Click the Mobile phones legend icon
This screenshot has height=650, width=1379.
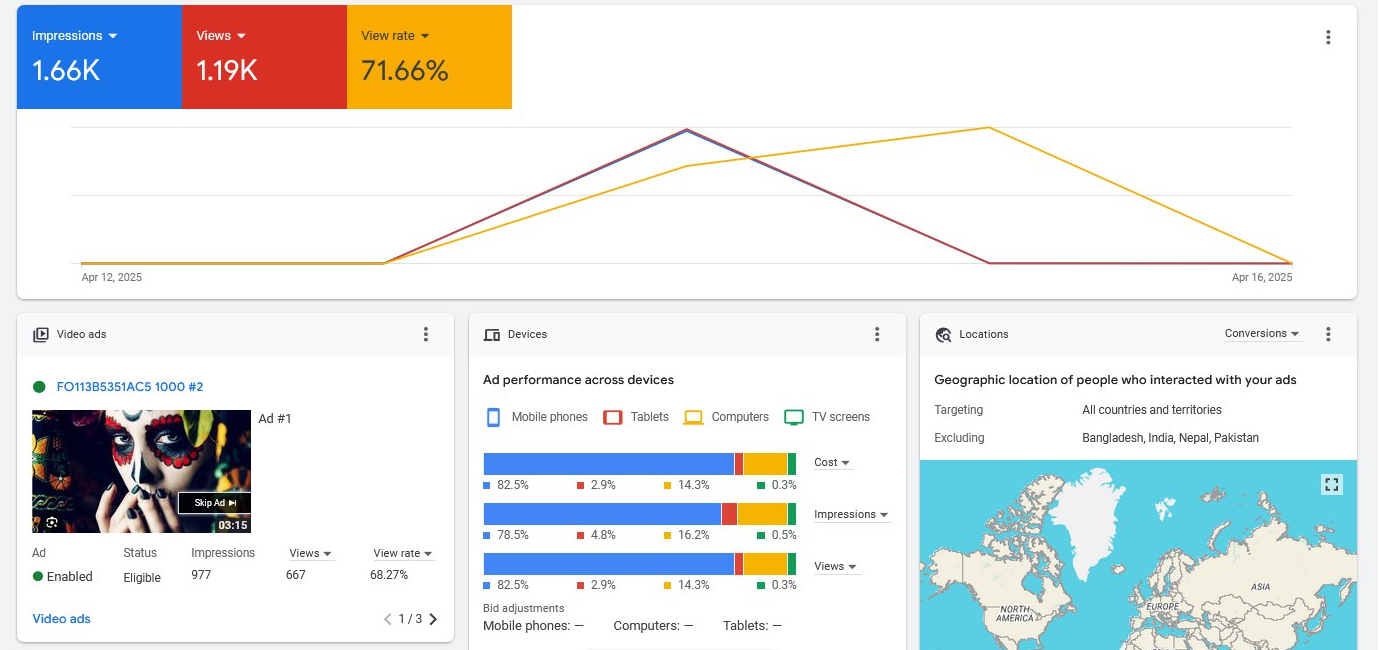point(493,417)
